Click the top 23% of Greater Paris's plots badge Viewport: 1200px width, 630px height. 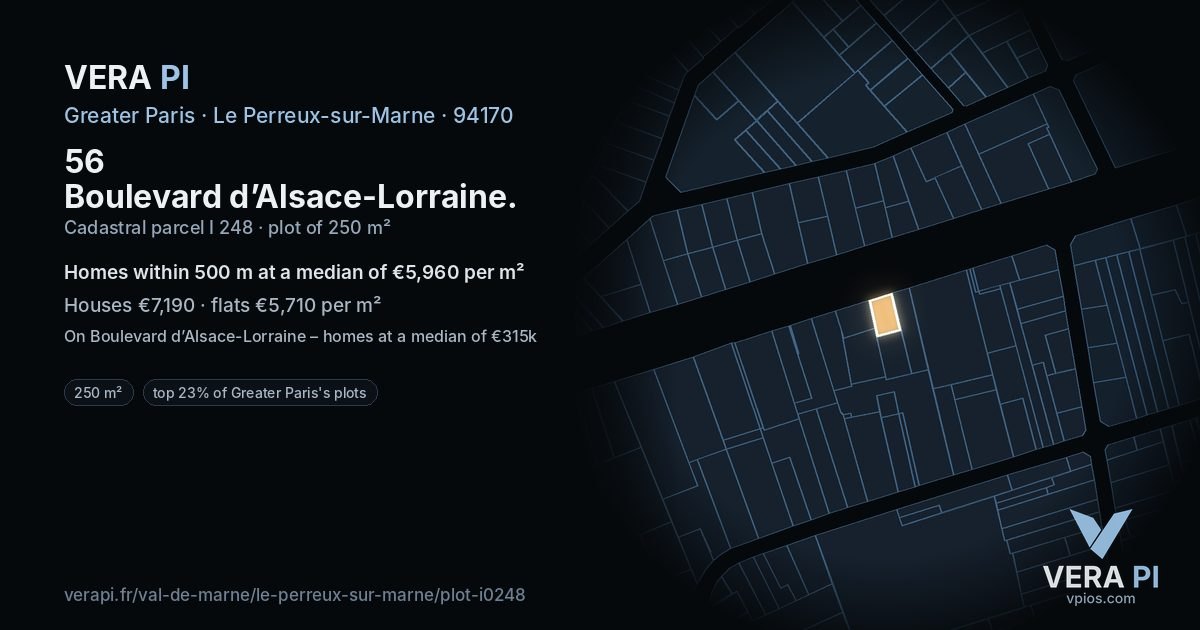click(260, 393)
